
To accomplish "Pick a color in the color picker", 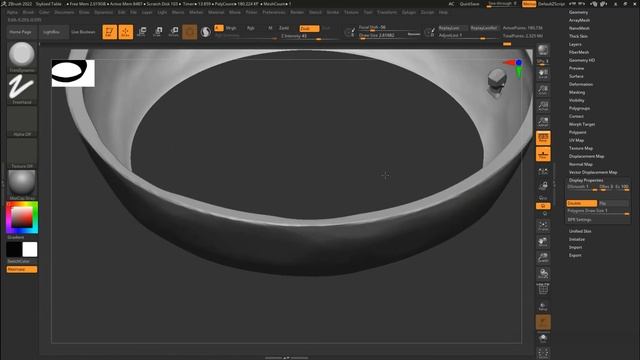I will pos(22,217).
